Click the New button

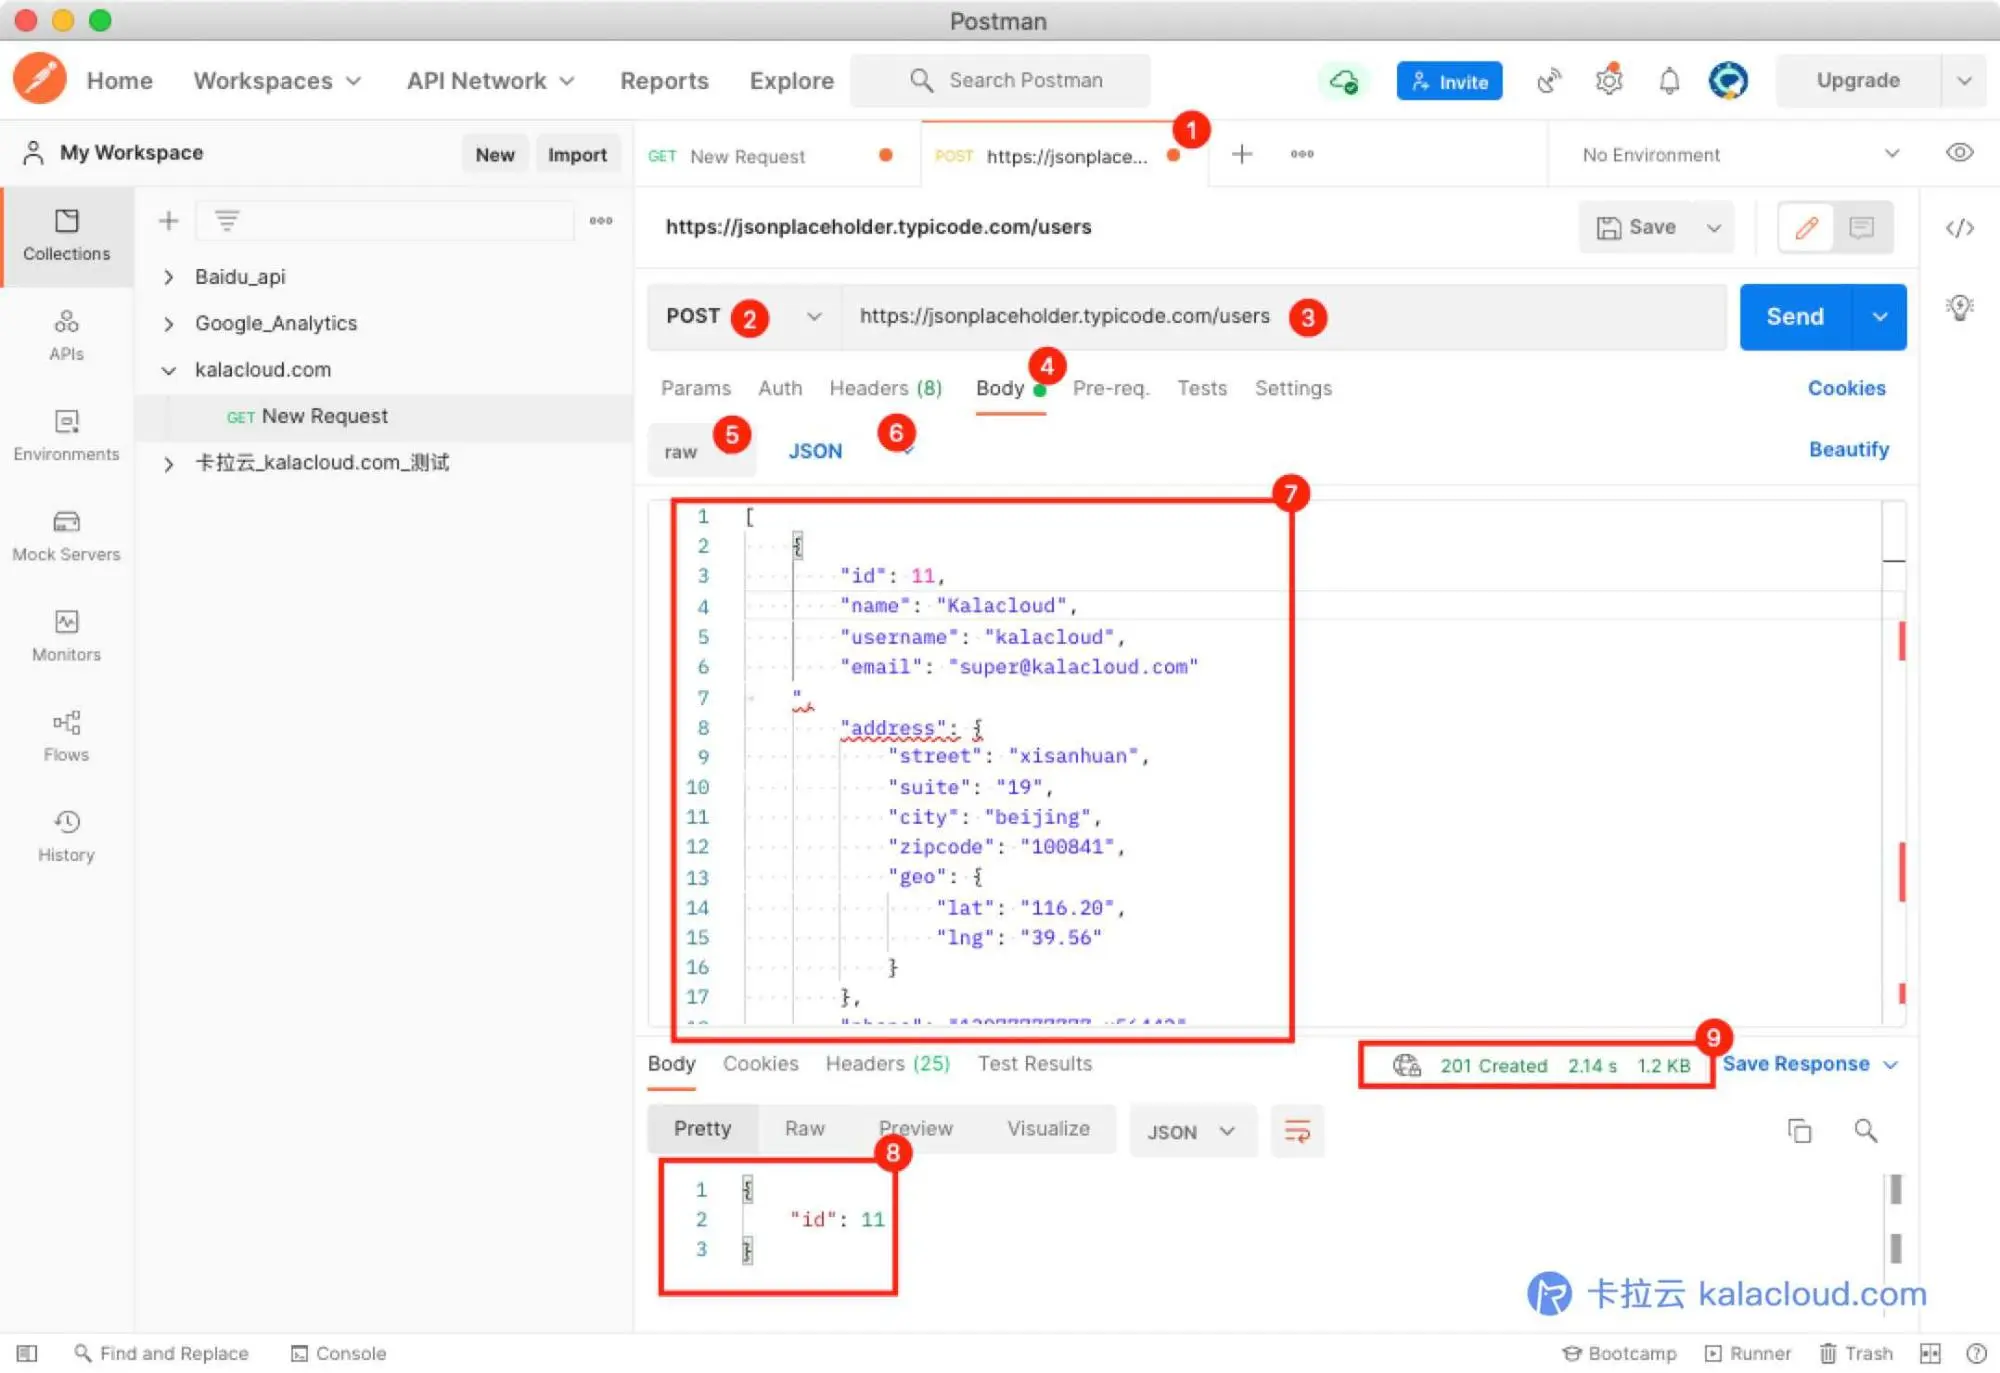pos(495,154)
